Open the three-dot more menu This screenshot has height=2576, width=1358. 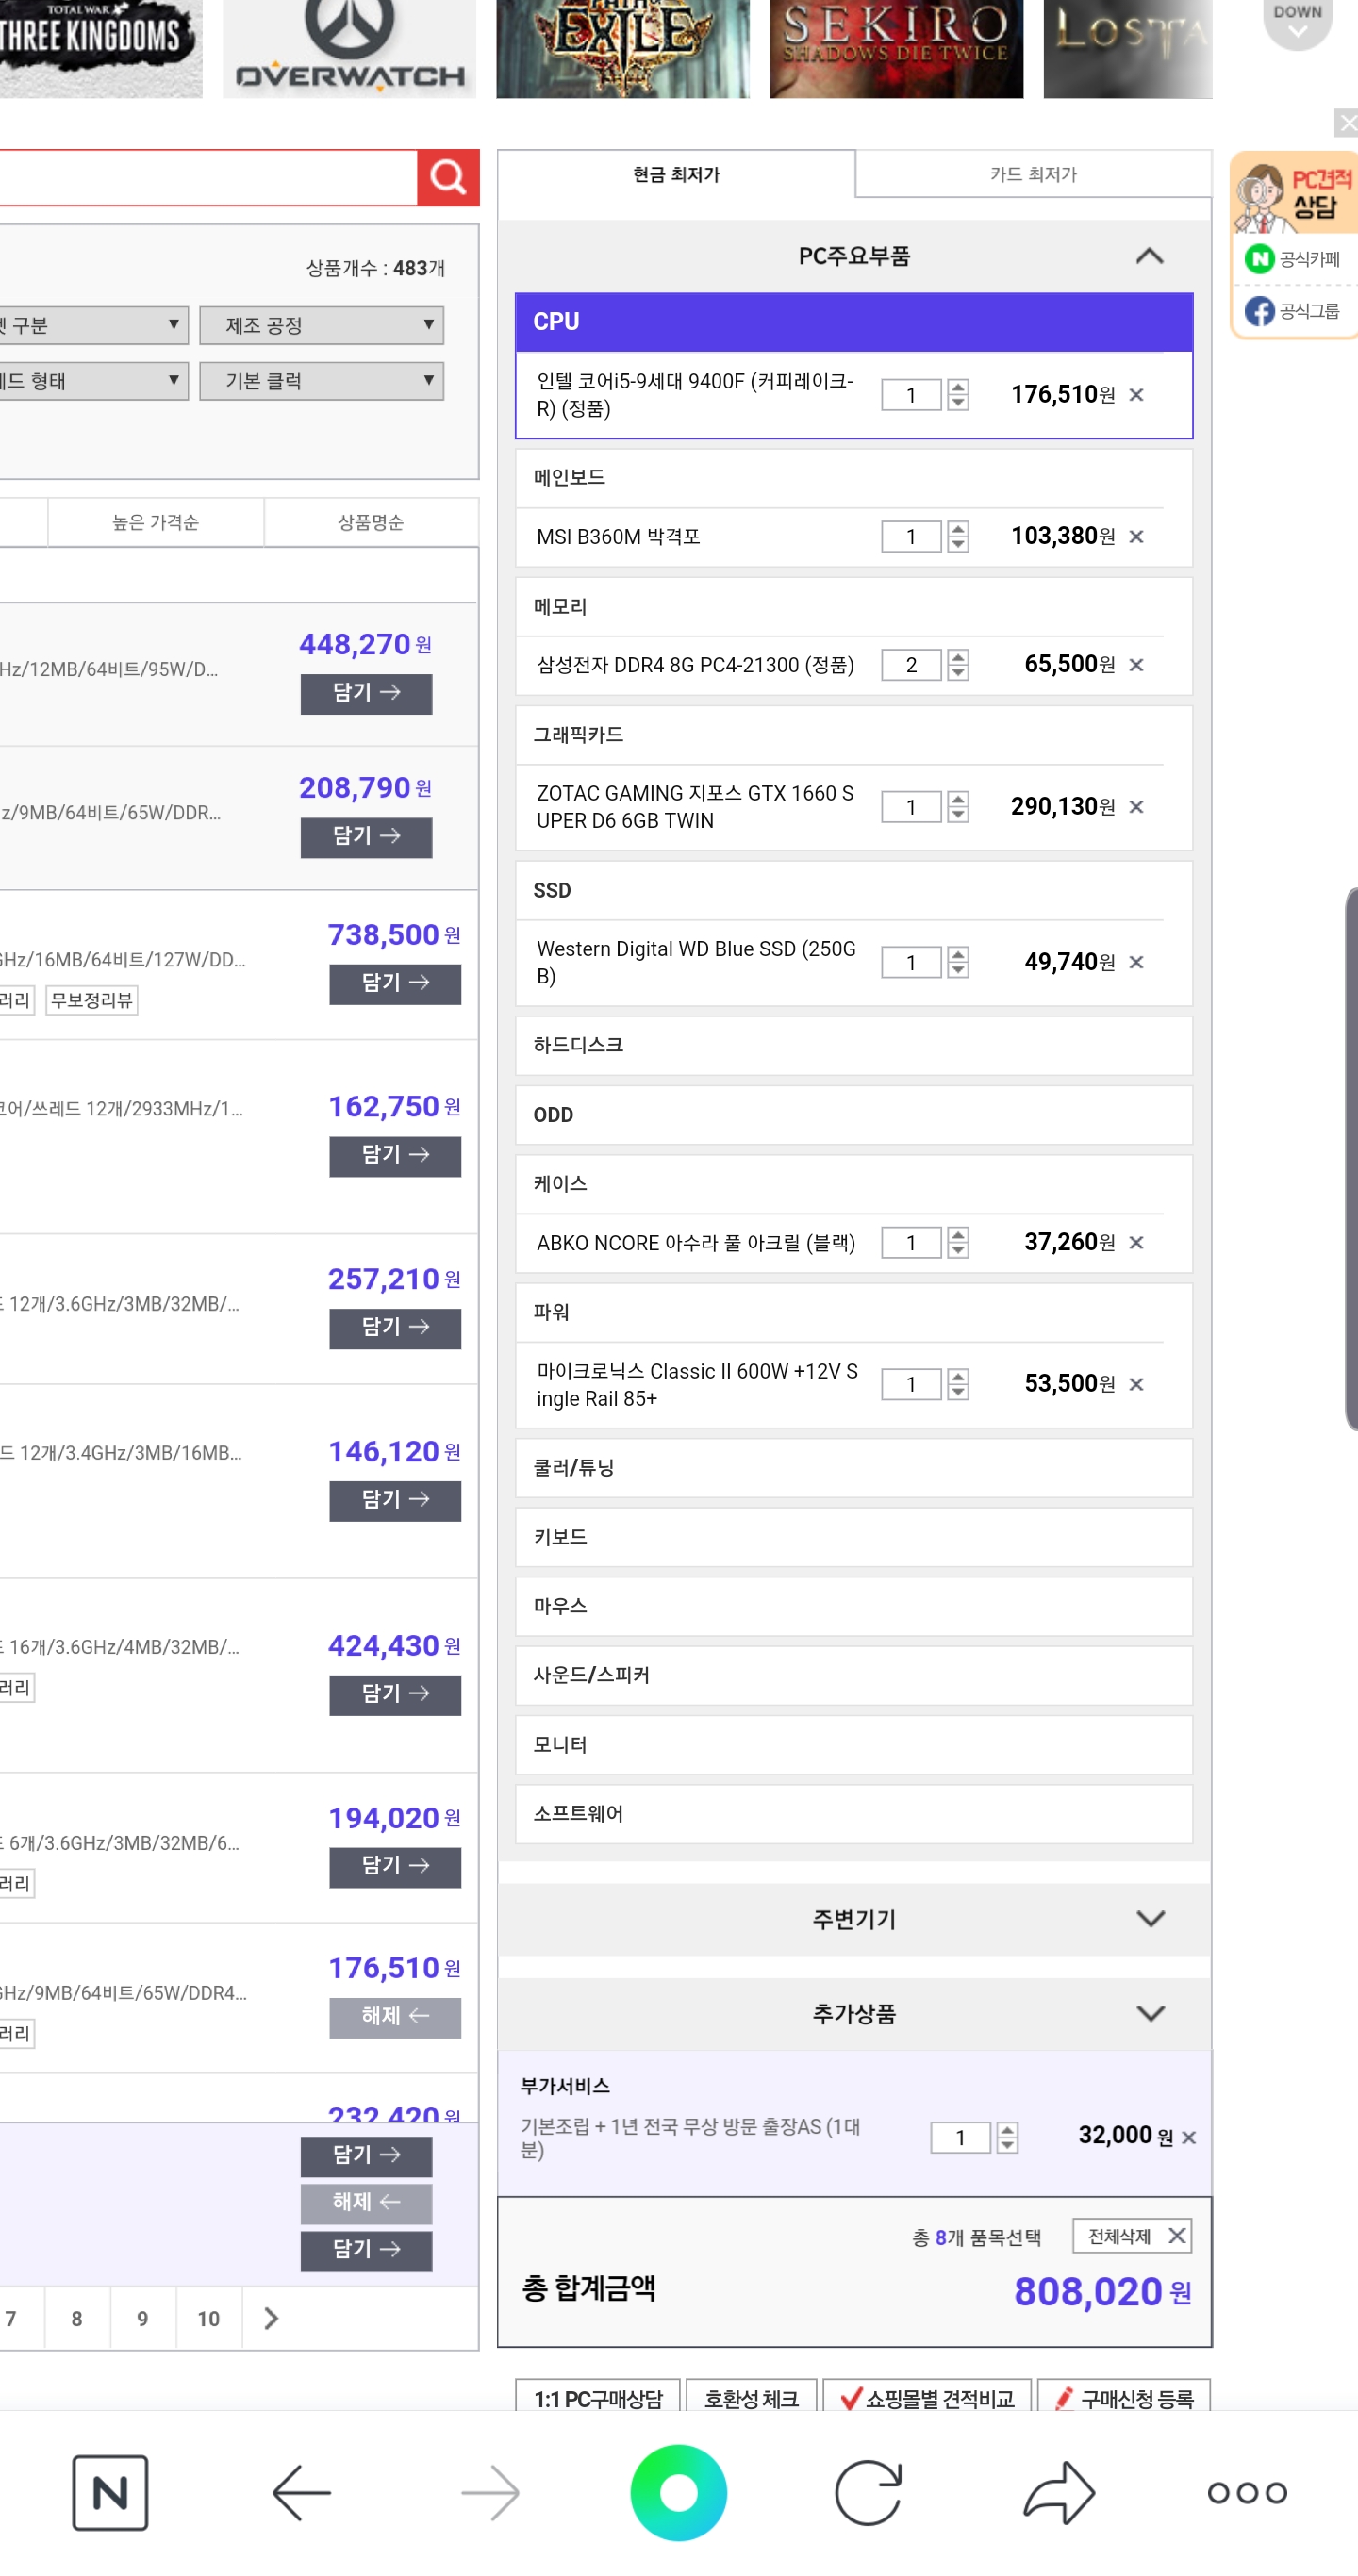(1246, 2492)
